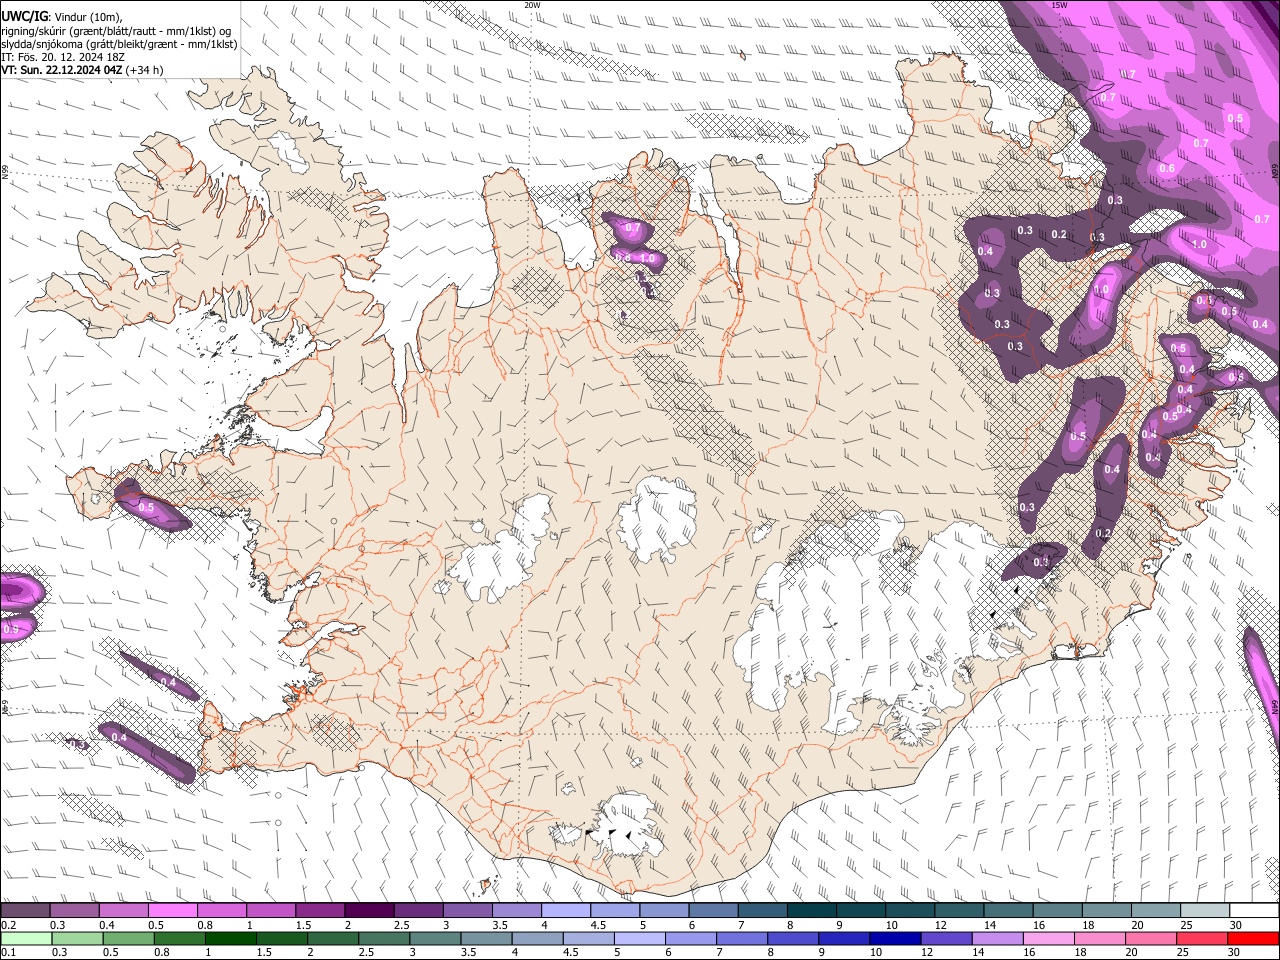Click the white 30 swatch ending the upper legend row

click(1254, 911)
